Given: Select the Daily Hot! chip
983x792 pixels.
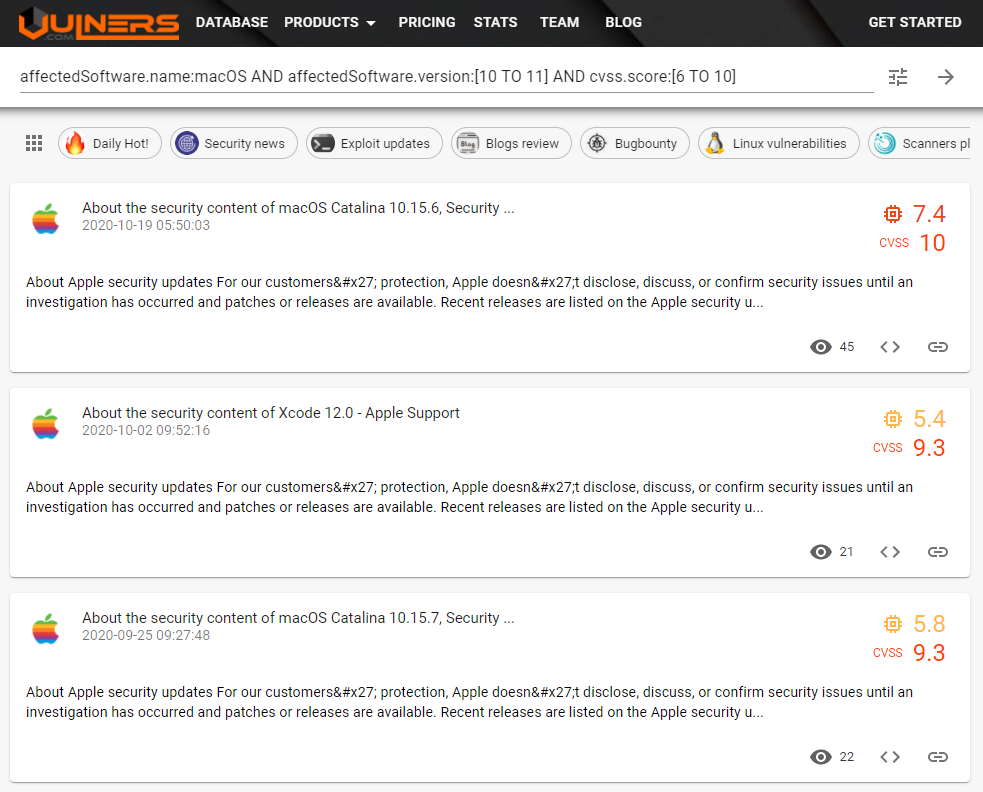Looking at the screenshot, I should coord(109,143).
